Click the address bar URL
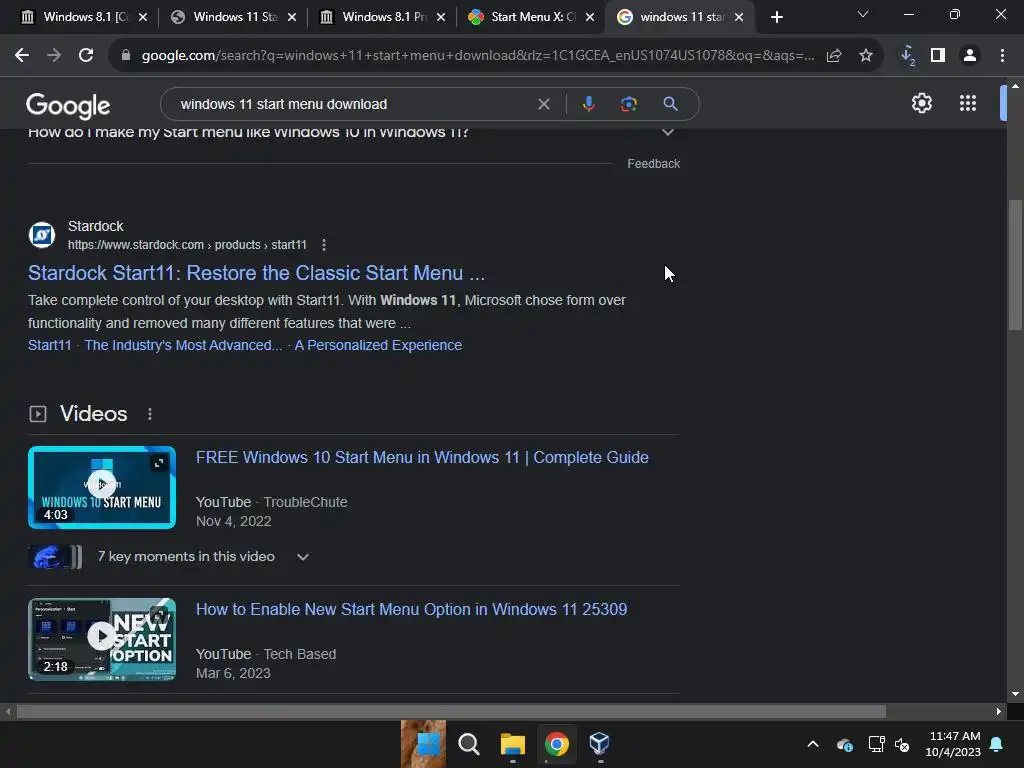 click(x=478, y=56)
